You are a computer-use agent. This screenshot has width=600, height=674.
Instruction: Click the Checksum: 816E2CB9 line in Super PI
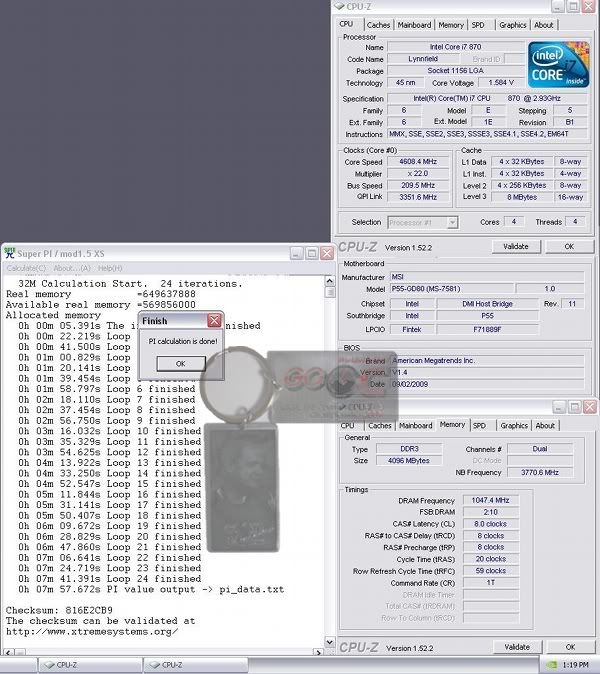point(59,610)
